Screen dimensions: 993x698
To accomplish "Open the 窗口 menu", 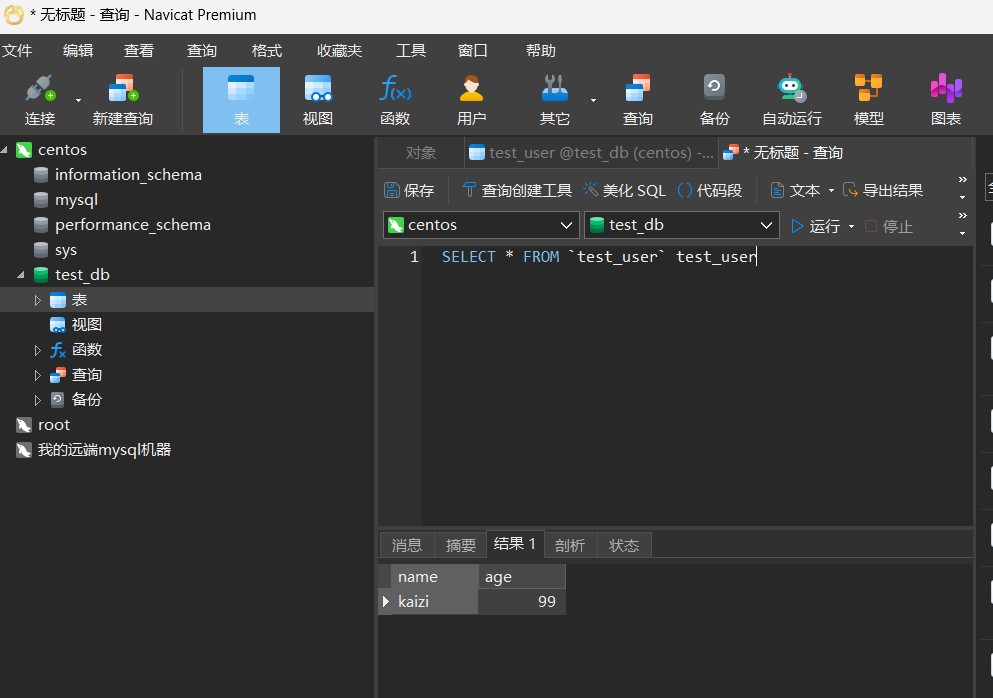I will [472, 51].
